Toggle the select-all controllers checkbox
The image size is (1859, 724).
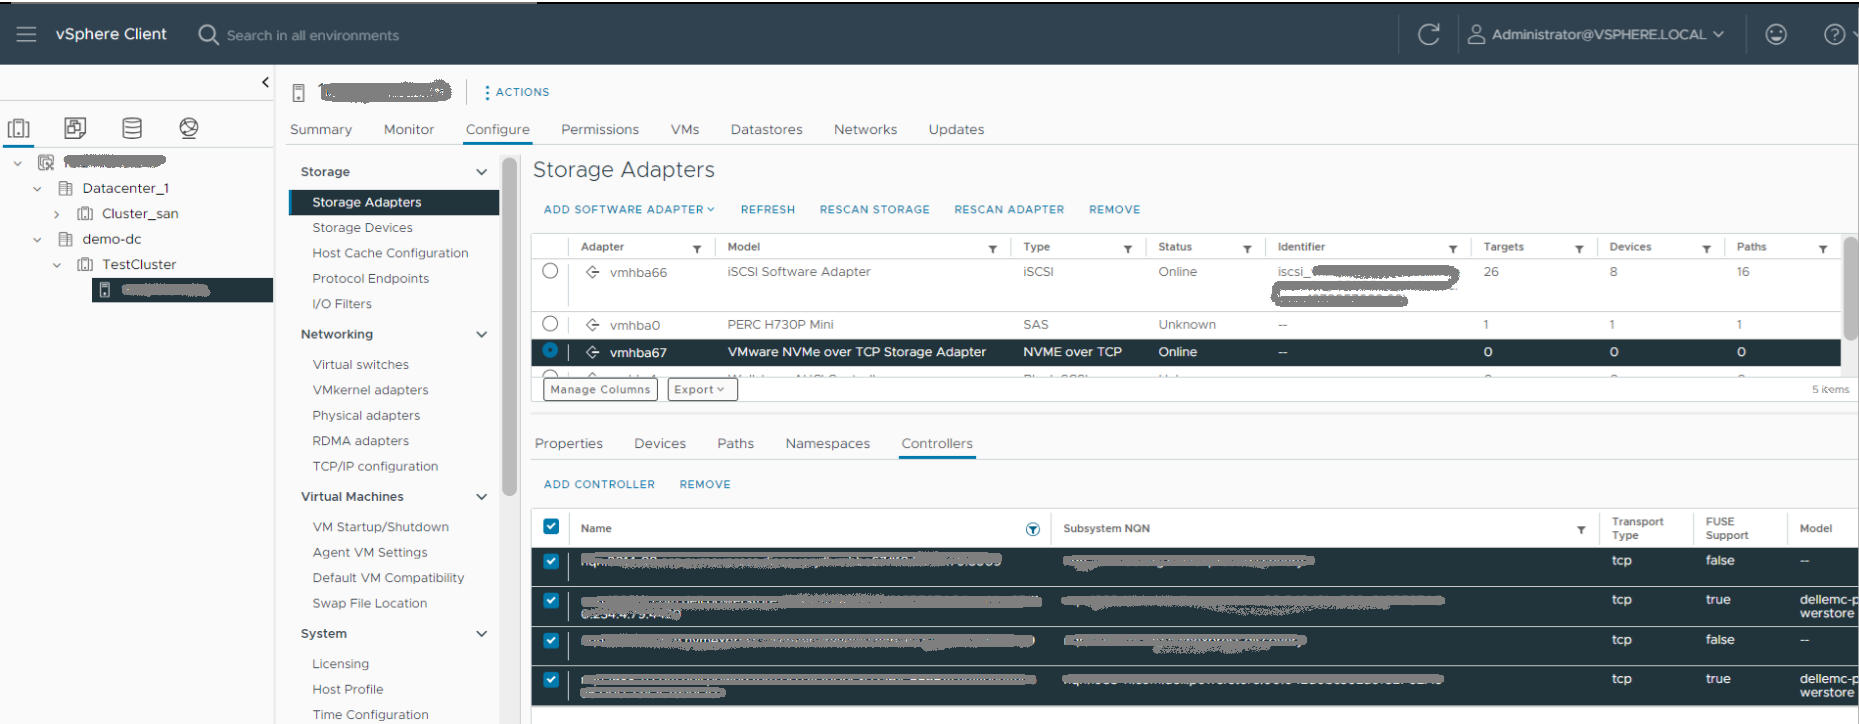click(551, 527)
